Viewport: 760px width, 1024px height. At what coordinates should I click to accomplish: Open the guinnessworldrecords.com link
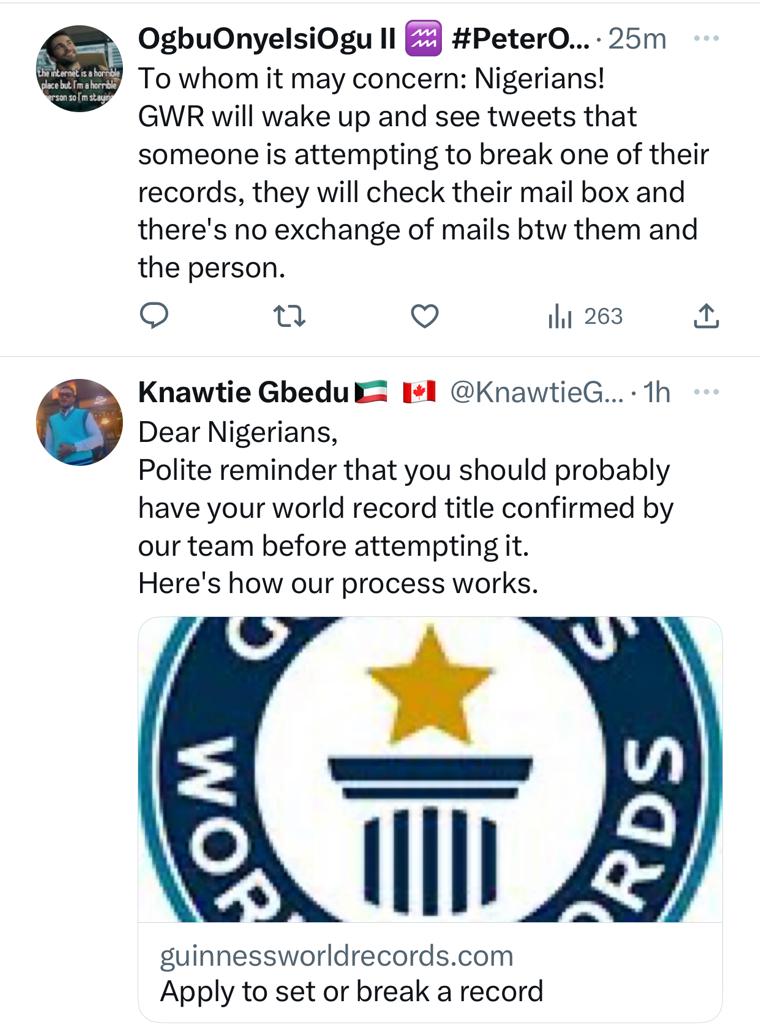336,955
